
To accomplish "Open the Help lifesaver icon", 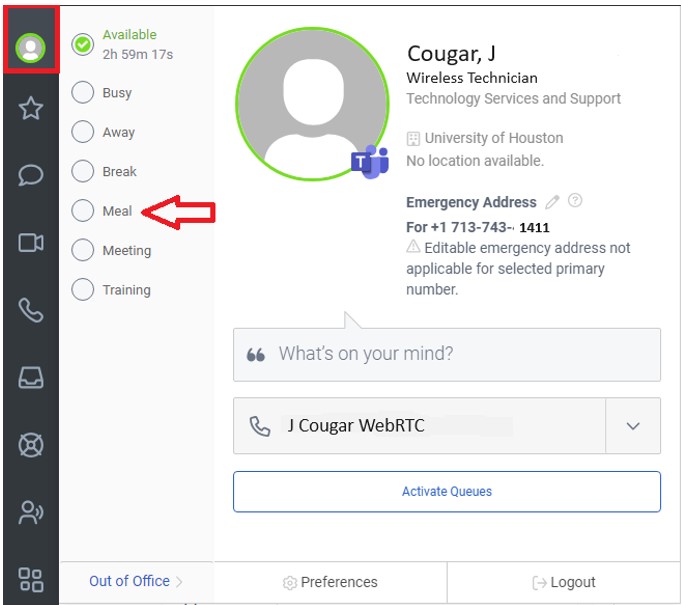I will tap(31, 445).
